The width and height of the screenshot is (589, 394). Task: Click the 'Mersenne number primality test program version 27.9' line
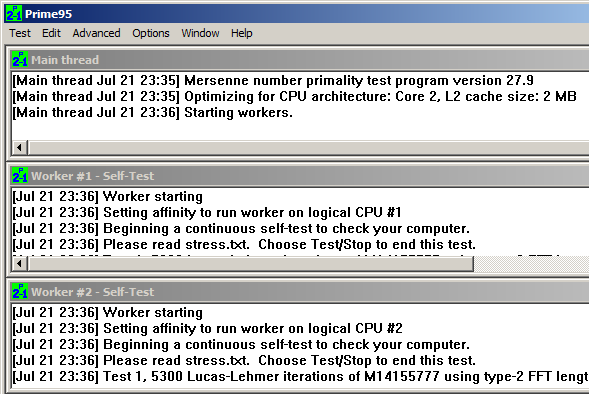tap(273, 80)
